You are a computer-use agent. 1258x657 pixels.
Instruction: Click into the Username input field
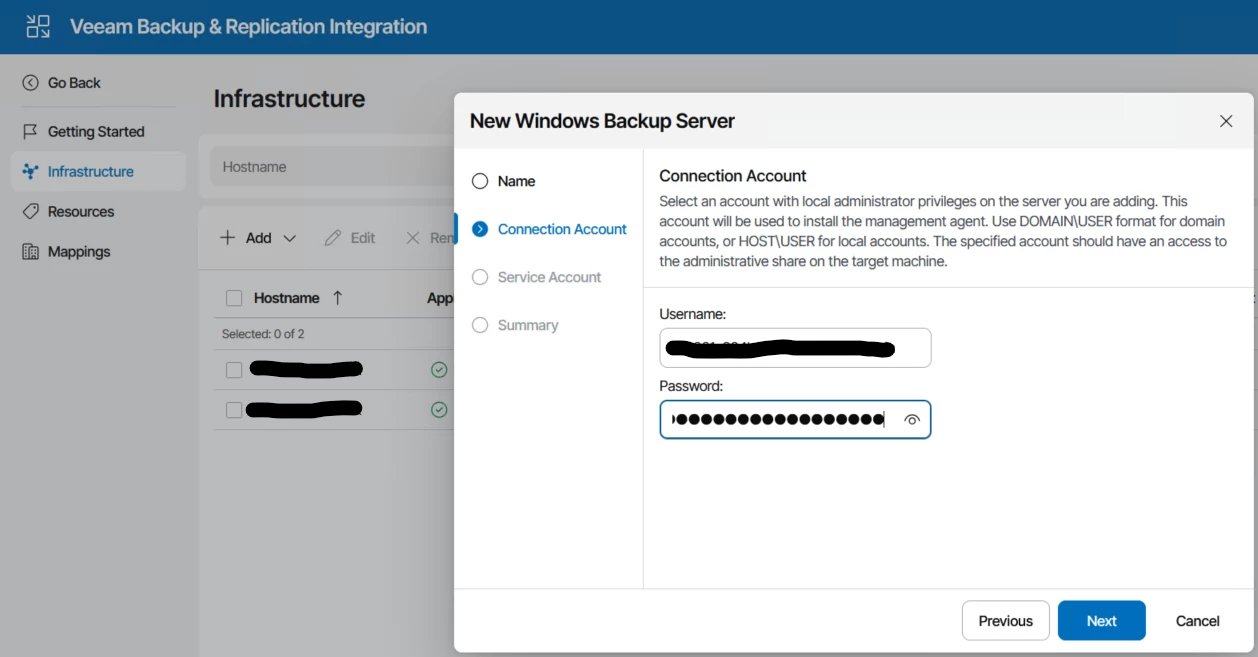pyautogui.click(x=795, y=348)
